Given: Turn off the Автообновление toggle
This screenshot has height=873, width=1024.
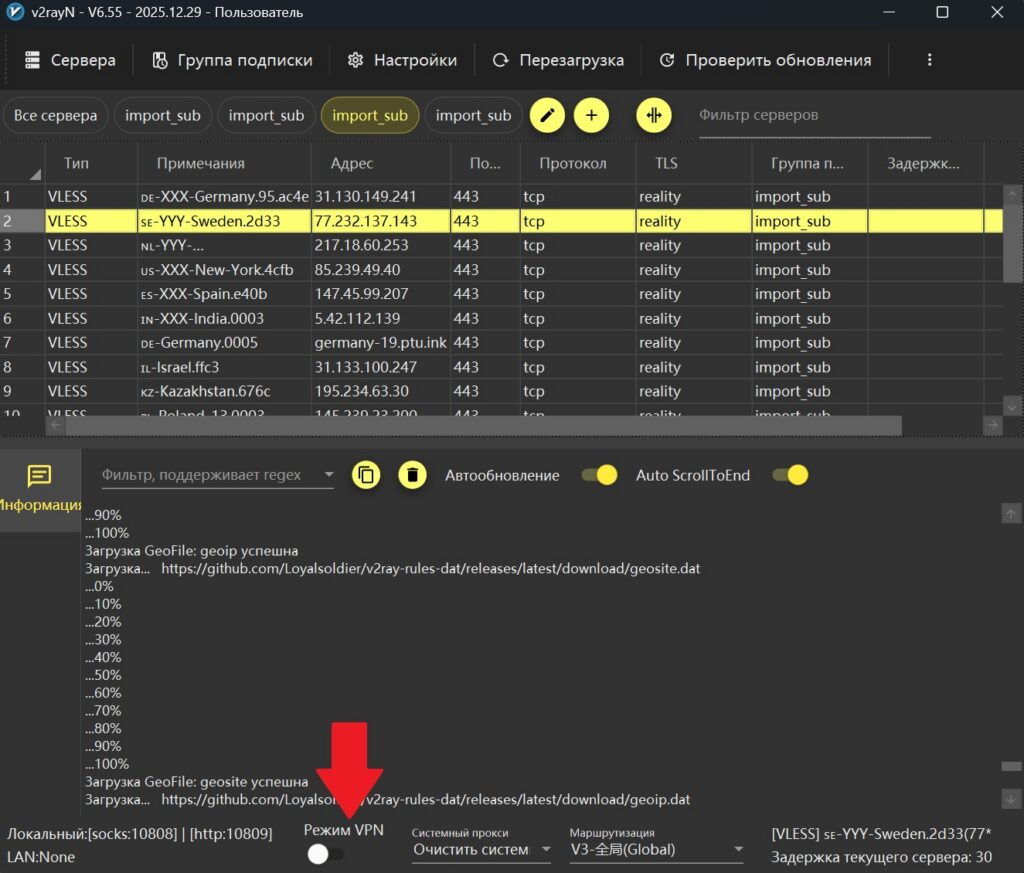Looking at the screenshot, I should coord(599,475).
